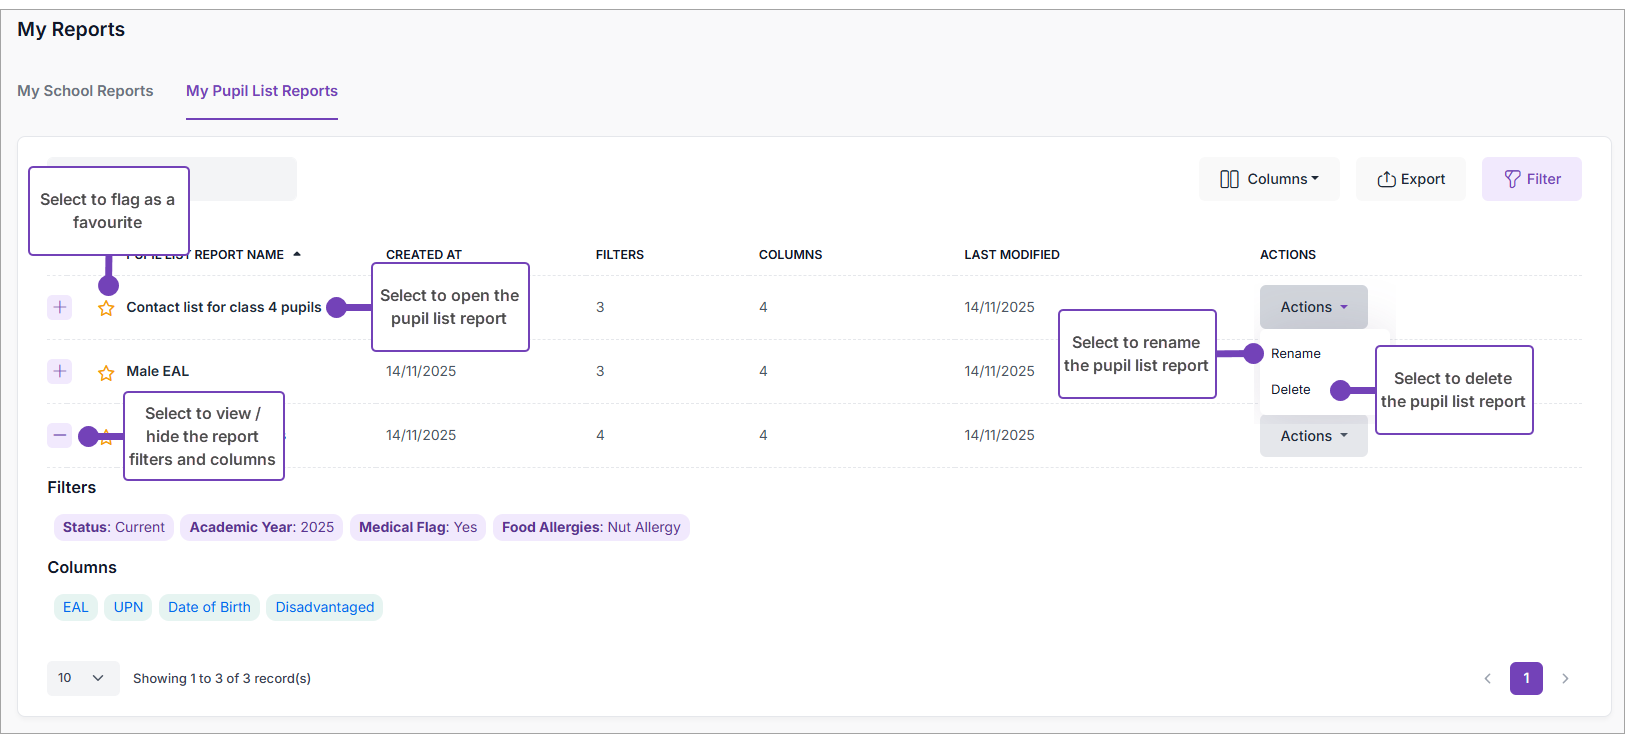The width and height of the screenshot is (1625, 734).
Task: Collapse the expanded third report row
Action: click(x=60, y=435)
